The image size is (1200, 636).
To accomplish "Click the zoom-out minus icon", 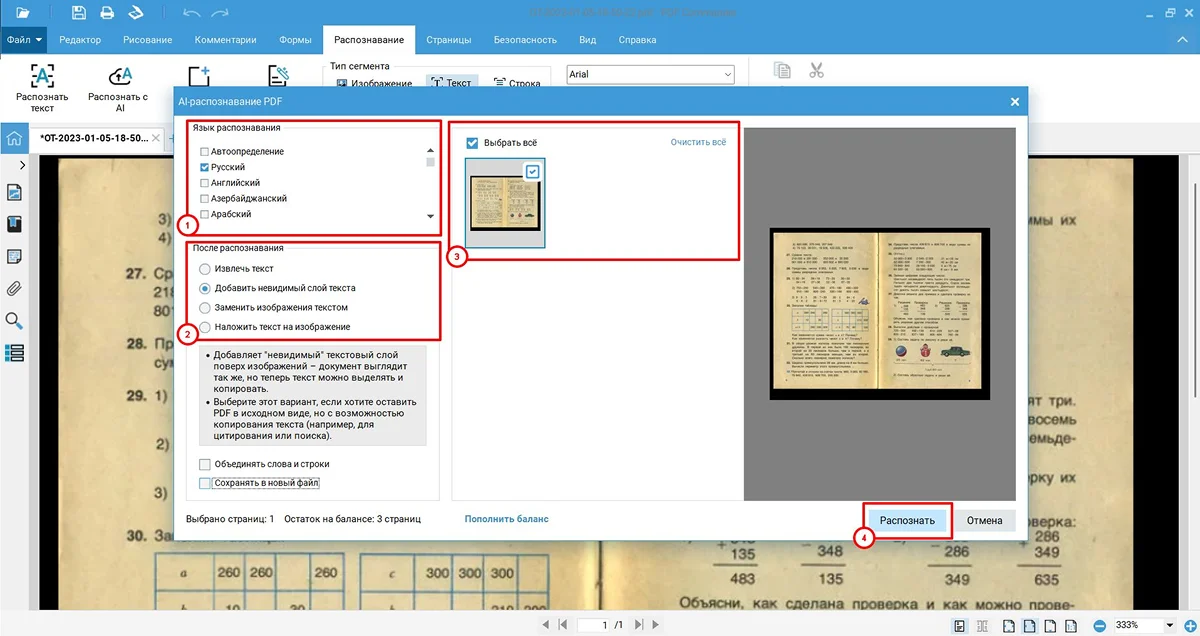I will [1099, 626].
